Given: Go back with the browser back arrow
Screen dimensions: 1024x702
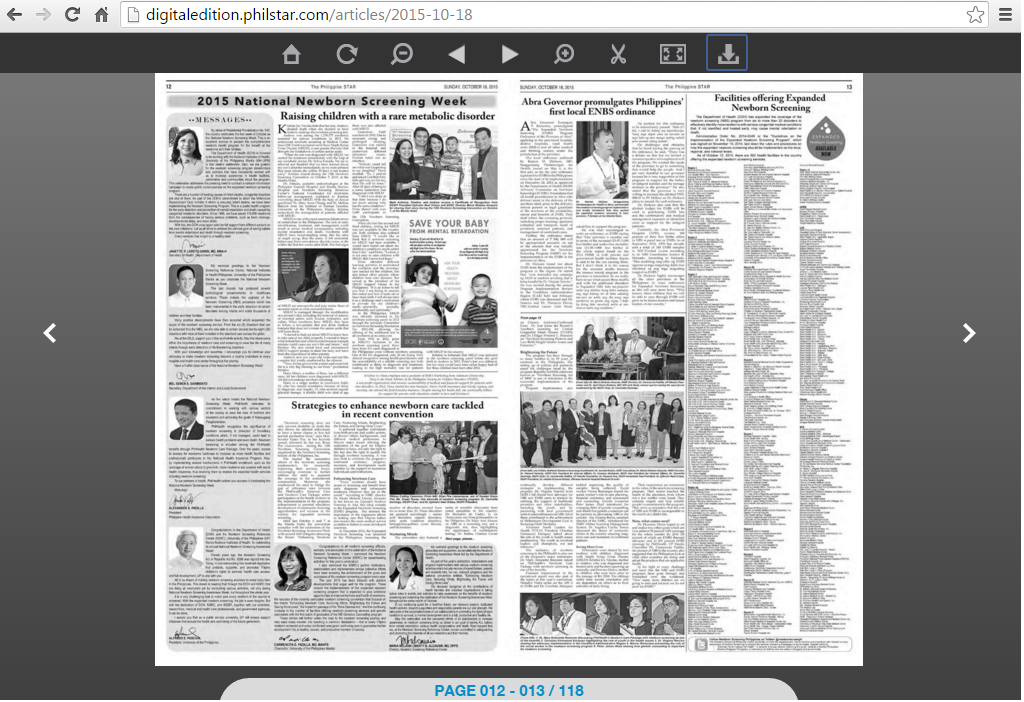Looking at the screenshot, I should (x=14, y=14).
